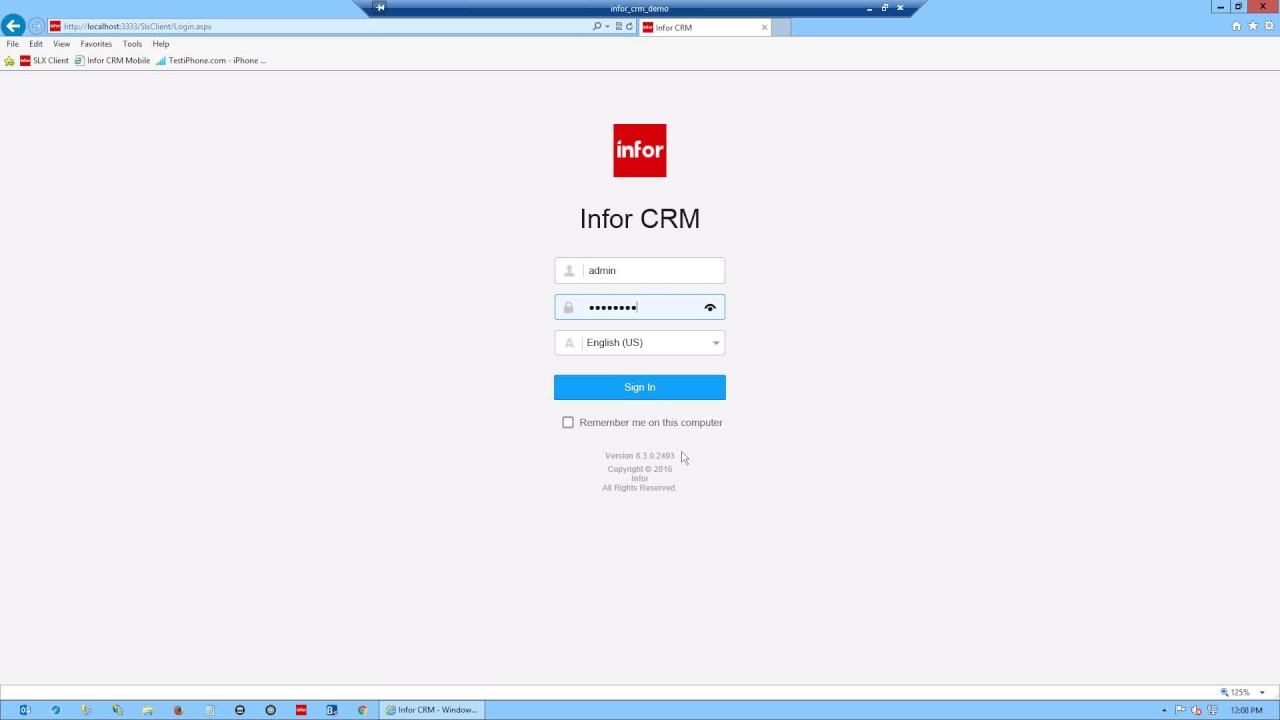Click the browser Forward arrow button

click(x=36, y=26)
